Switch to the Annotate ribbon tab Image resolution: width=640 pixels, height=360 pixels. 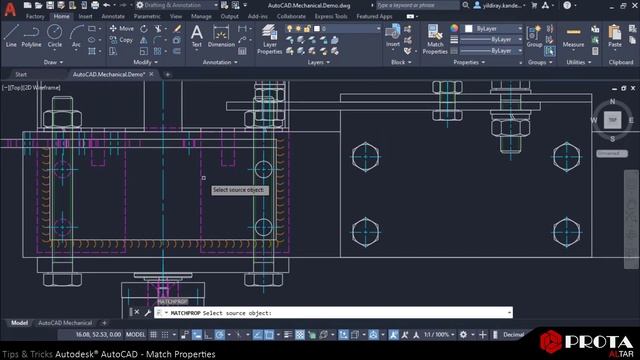[x=113, y=16]
